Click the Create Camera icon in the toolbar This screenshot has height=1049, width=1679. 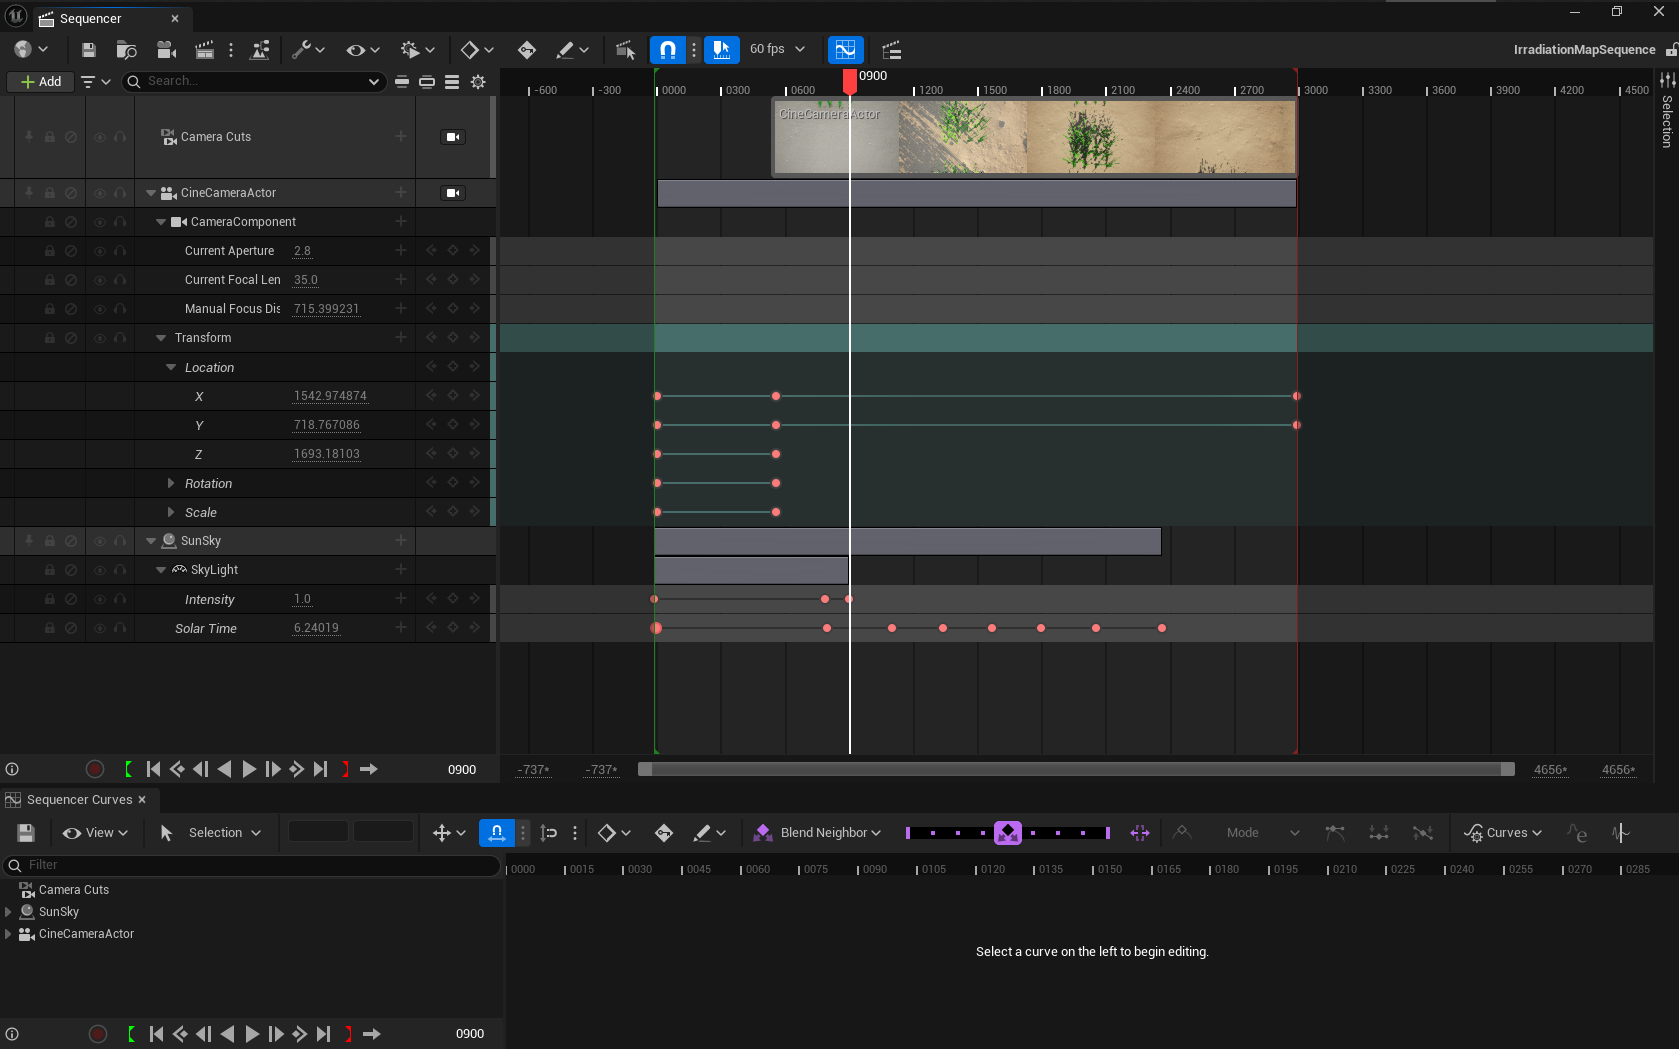coord(166,49)
